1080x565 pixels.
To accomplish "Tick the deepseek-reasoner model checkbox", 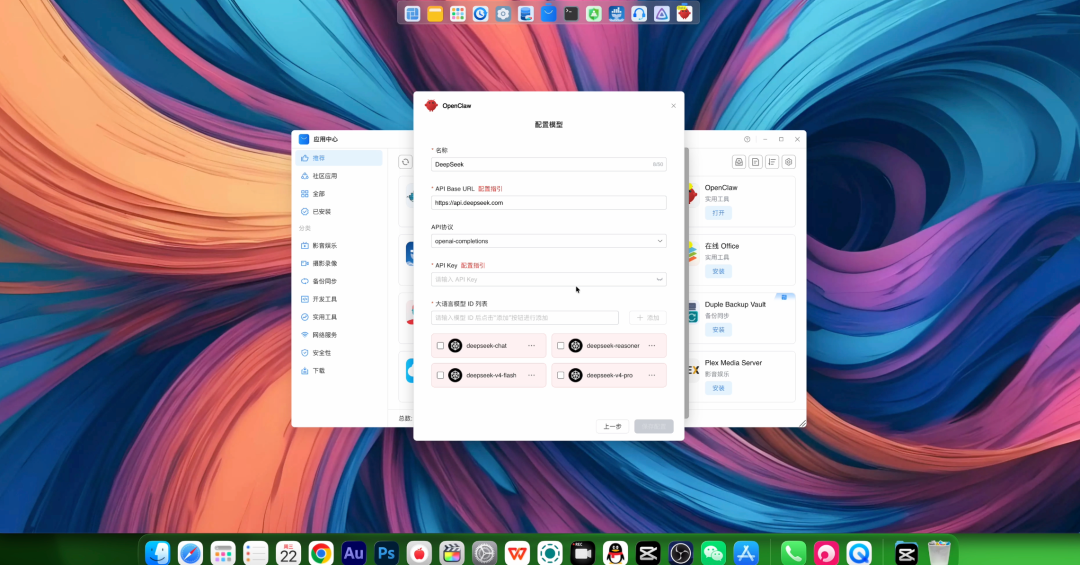I will click(561, 346).
